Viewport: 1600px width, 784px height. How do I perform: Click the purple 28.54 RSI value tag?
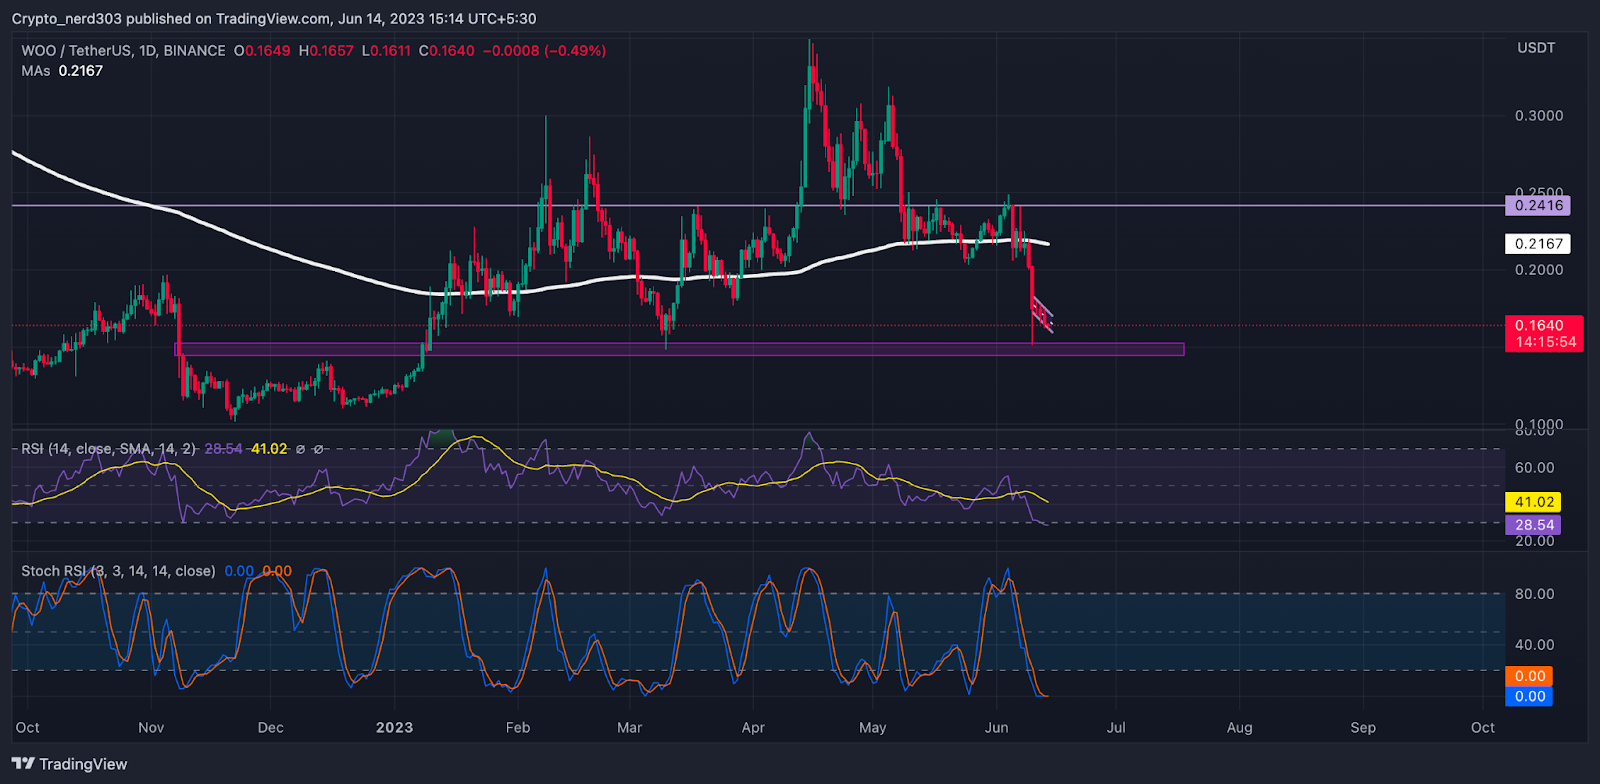(1533, 525)
